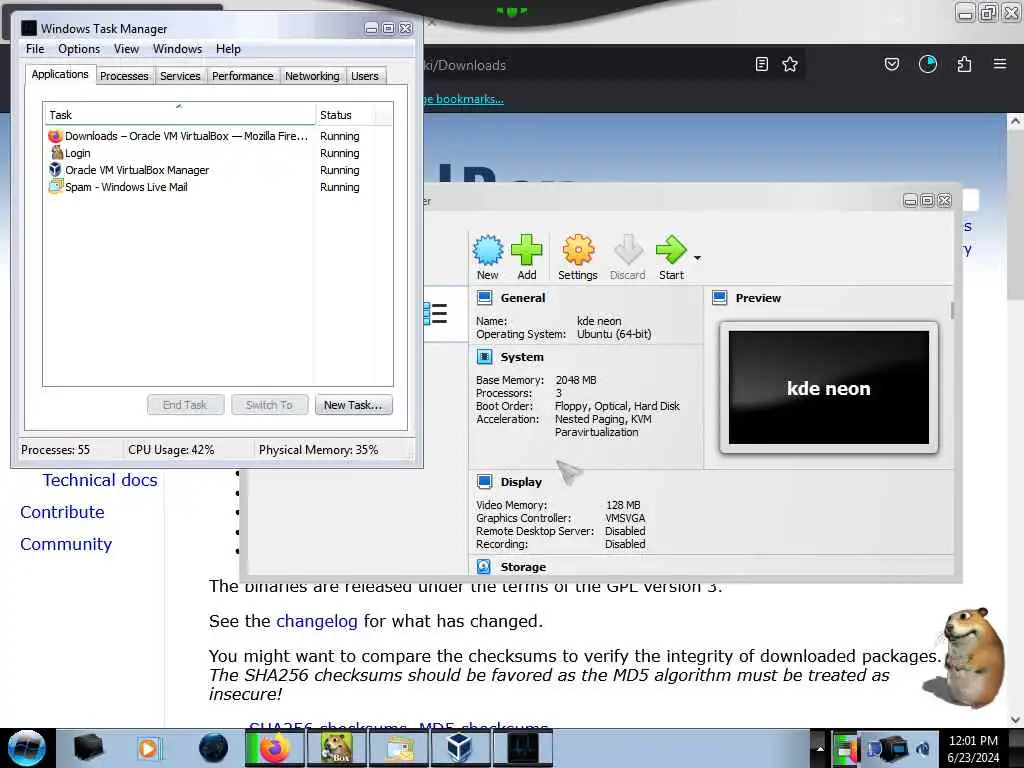
Task: Open the Options menu in Task Manager
Action: [79, 49]
